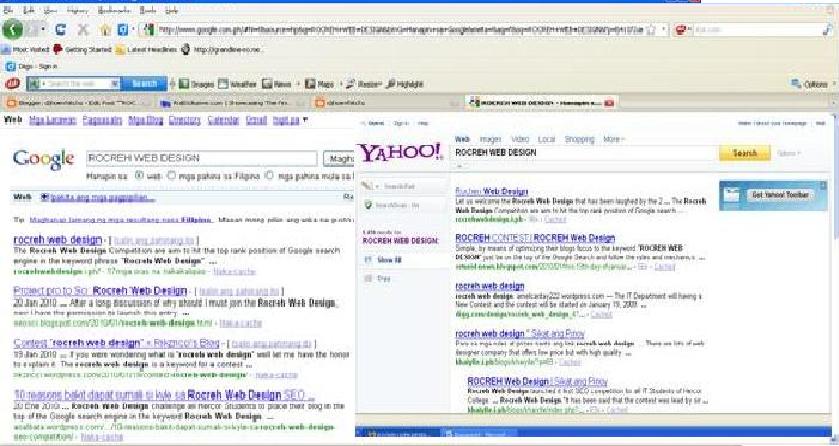Click the Get Yahoo! Toolbar banner
The height and width of the screenshot is (446, 839).
click(773, 196)
